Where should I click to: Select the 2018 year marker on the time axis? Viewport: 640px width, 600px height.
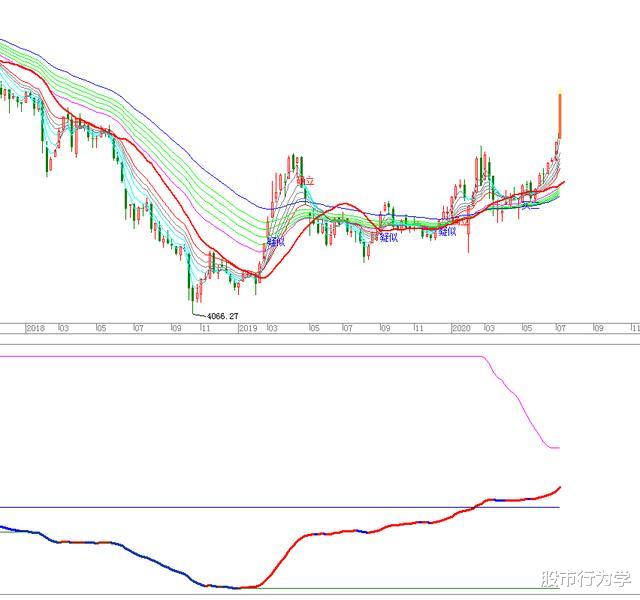point(36,328)
